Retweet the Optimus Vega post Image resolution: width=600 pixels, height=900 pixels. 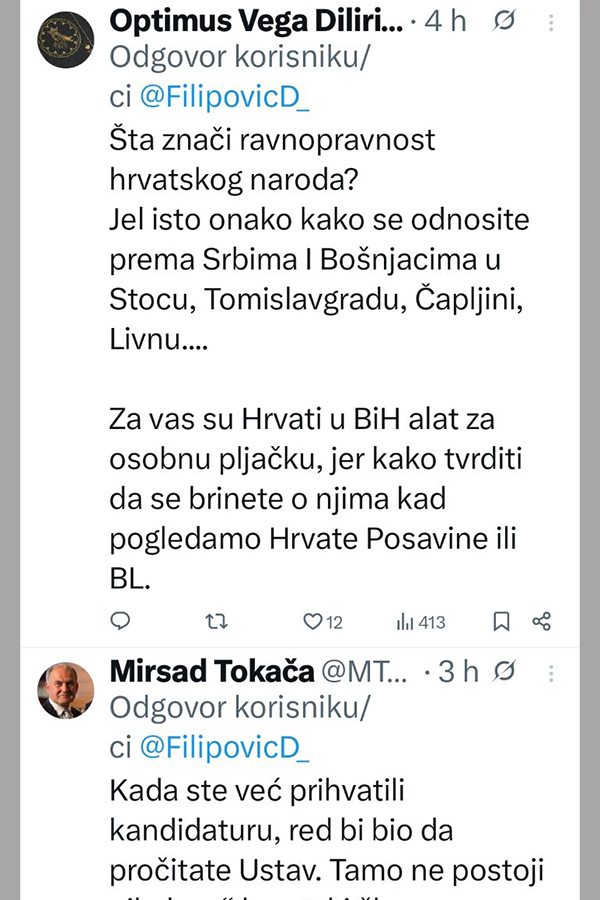(x=215, y=621)
